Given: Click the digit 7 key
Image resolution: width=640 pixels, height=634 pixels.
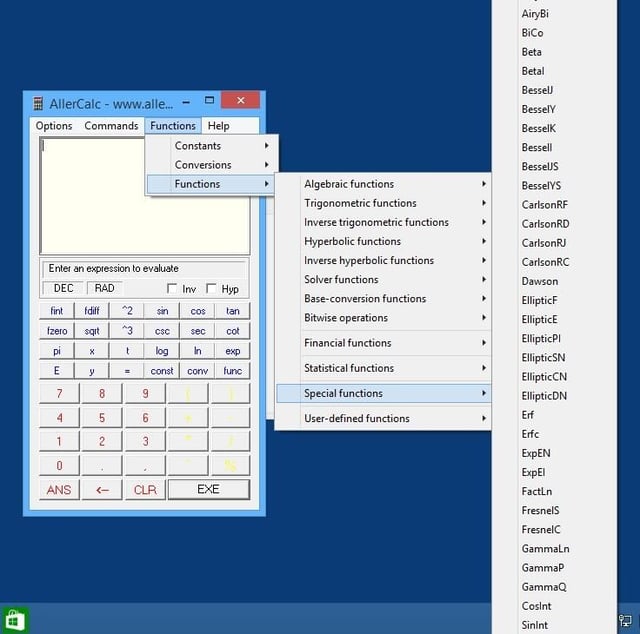Looking at the screenshot, I should [x=60, y=394].
